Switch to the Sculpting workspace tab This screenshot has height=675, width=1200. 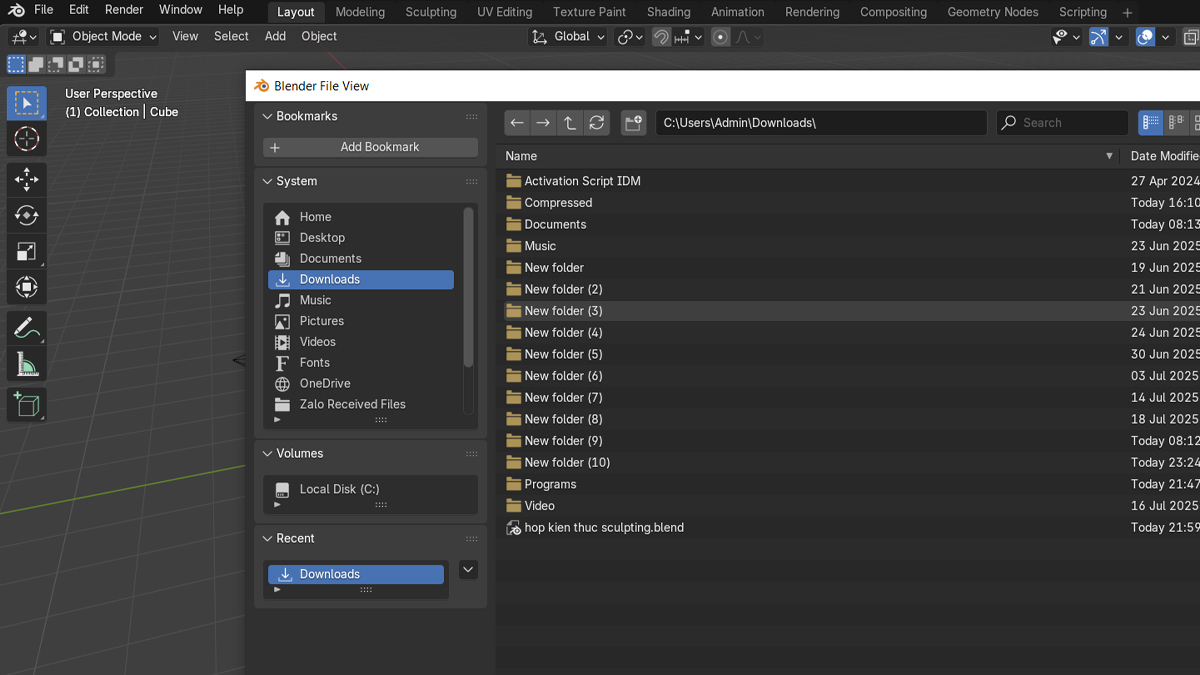431,12
